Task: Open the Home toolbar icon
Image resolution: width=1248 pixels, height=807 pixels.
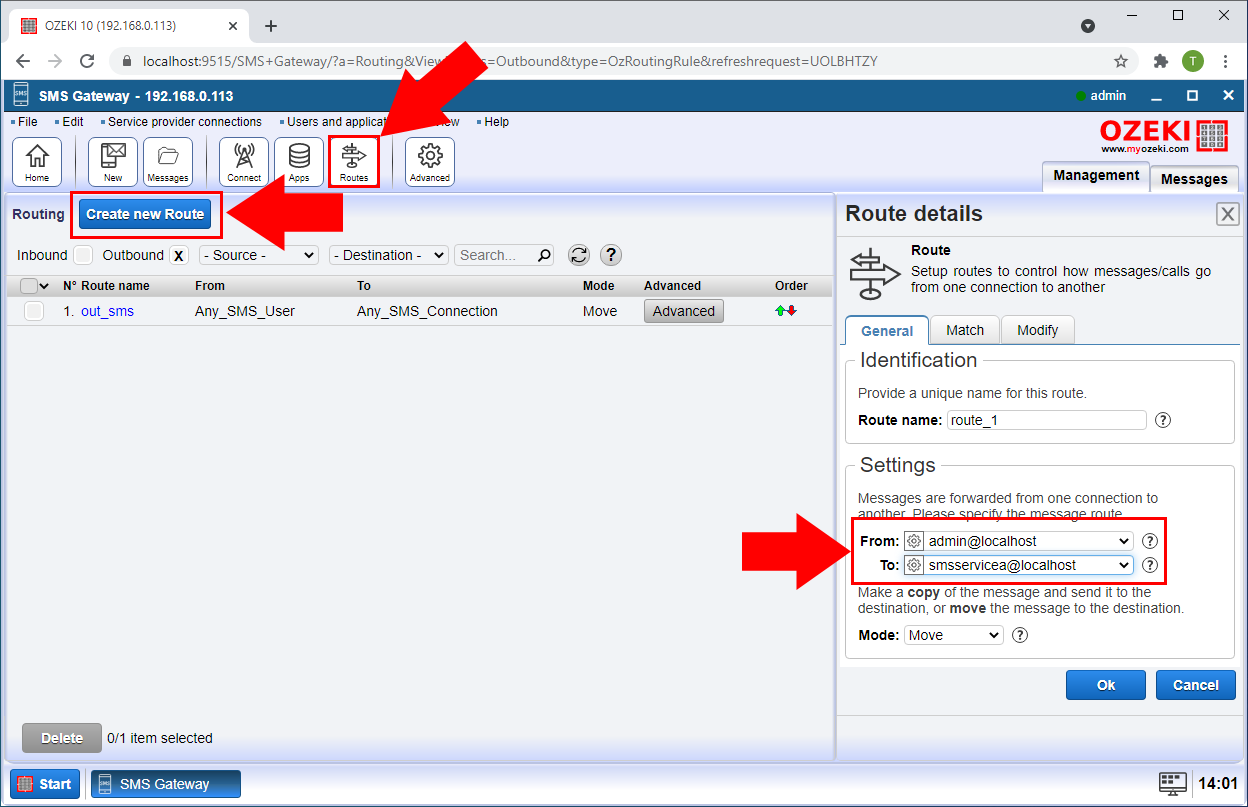Action: (x=37, y=162)
